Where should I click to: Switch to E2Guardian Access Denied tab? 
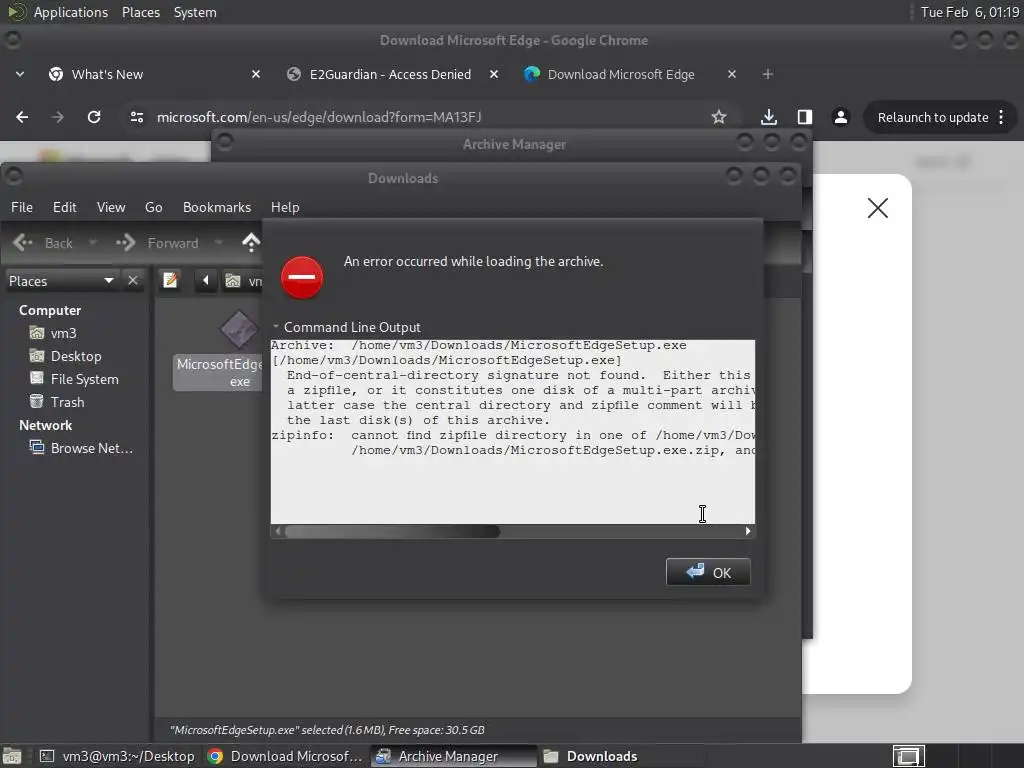point(392,74)
